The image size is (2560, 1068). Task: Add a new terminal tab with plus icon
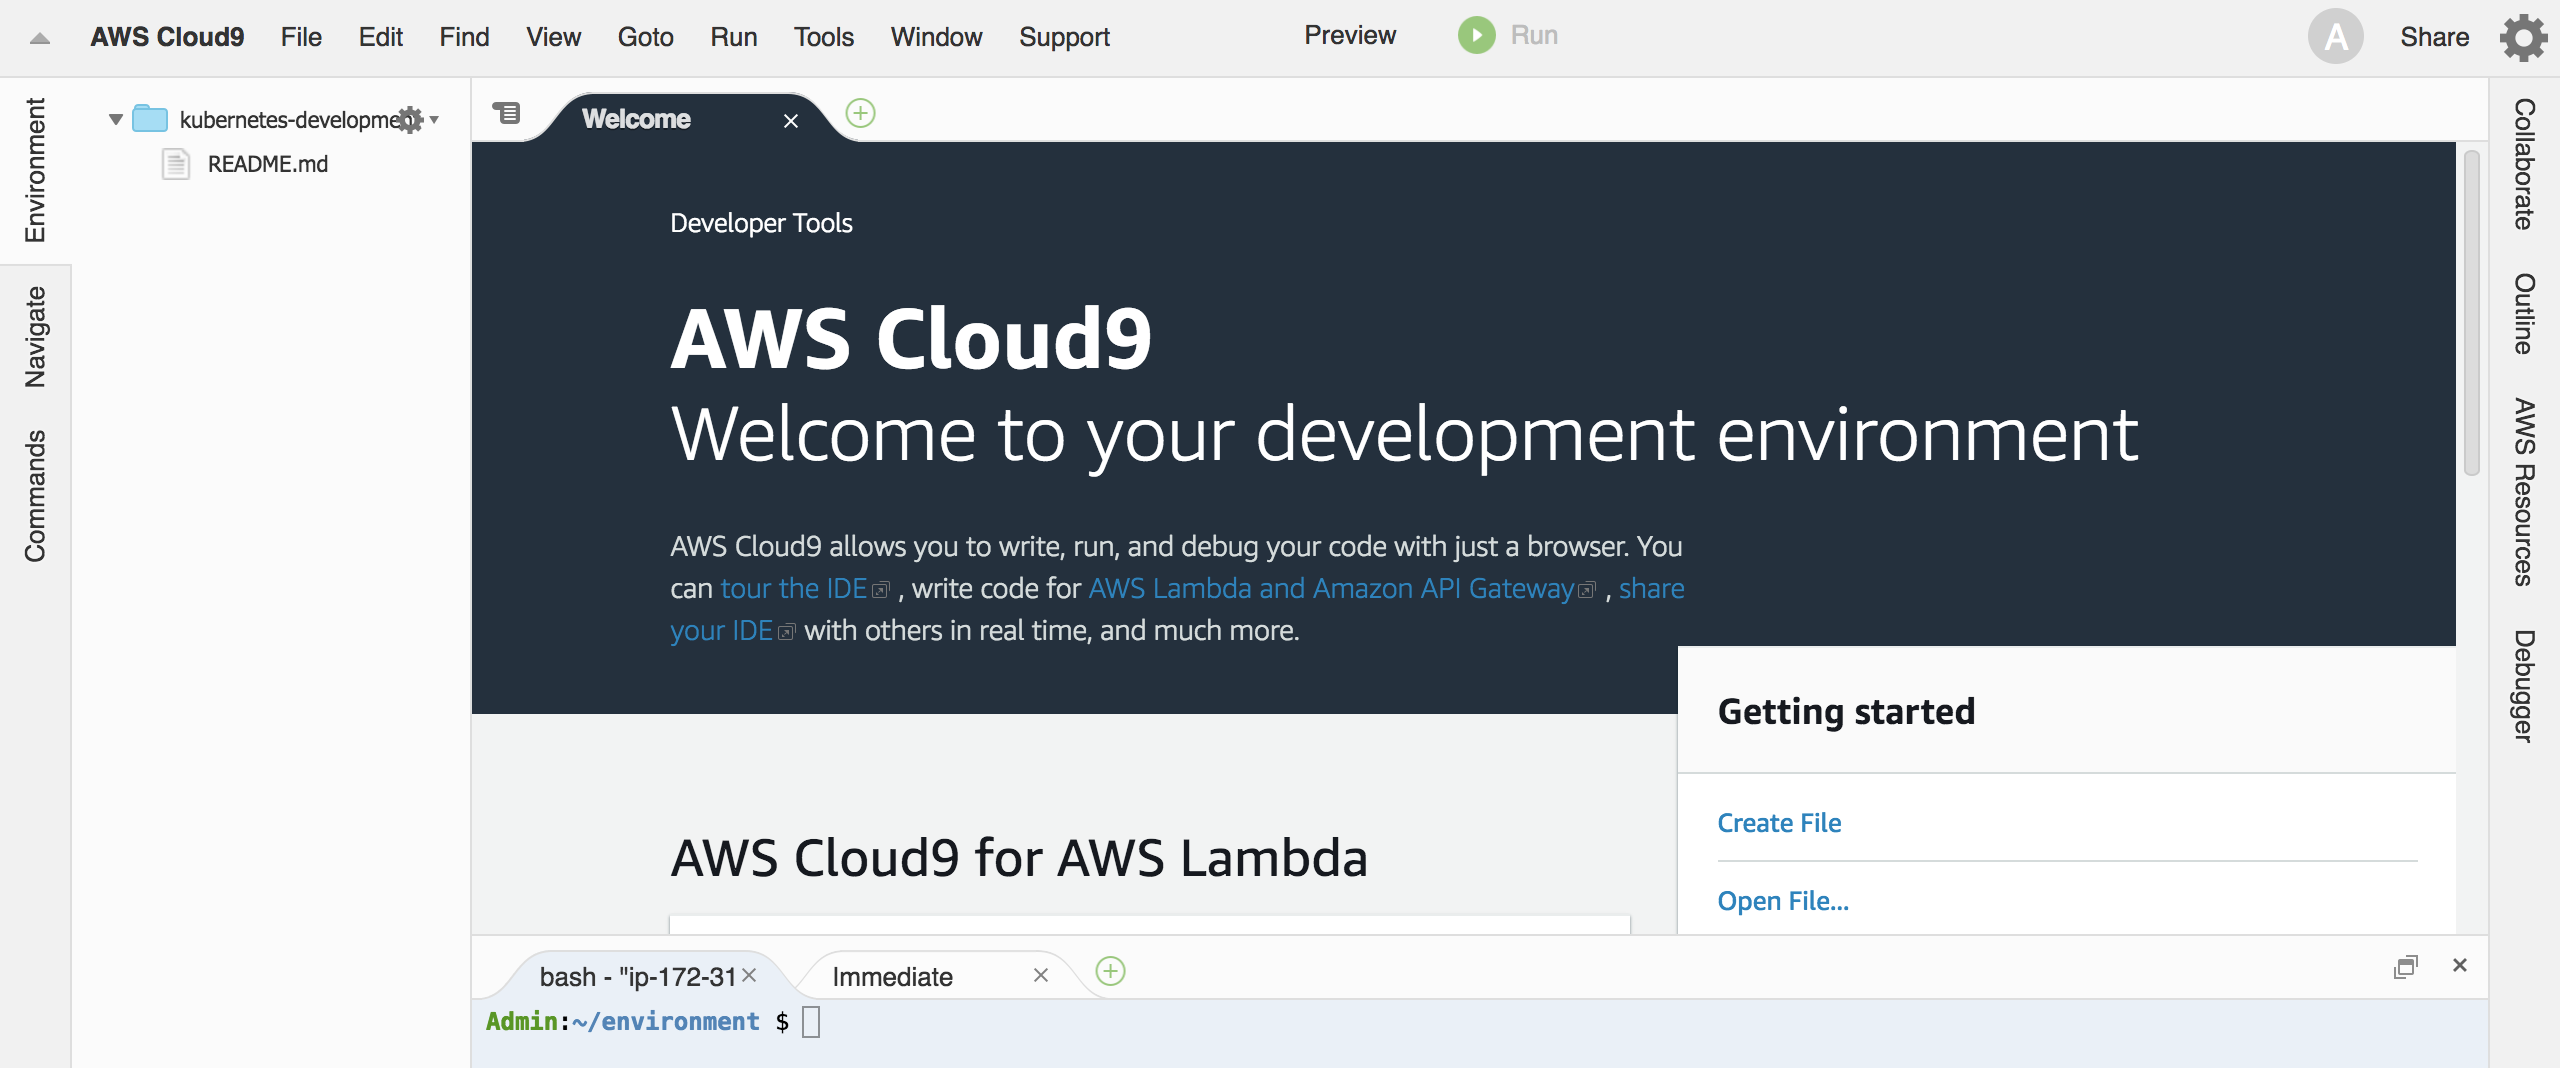coord(1110,971)
